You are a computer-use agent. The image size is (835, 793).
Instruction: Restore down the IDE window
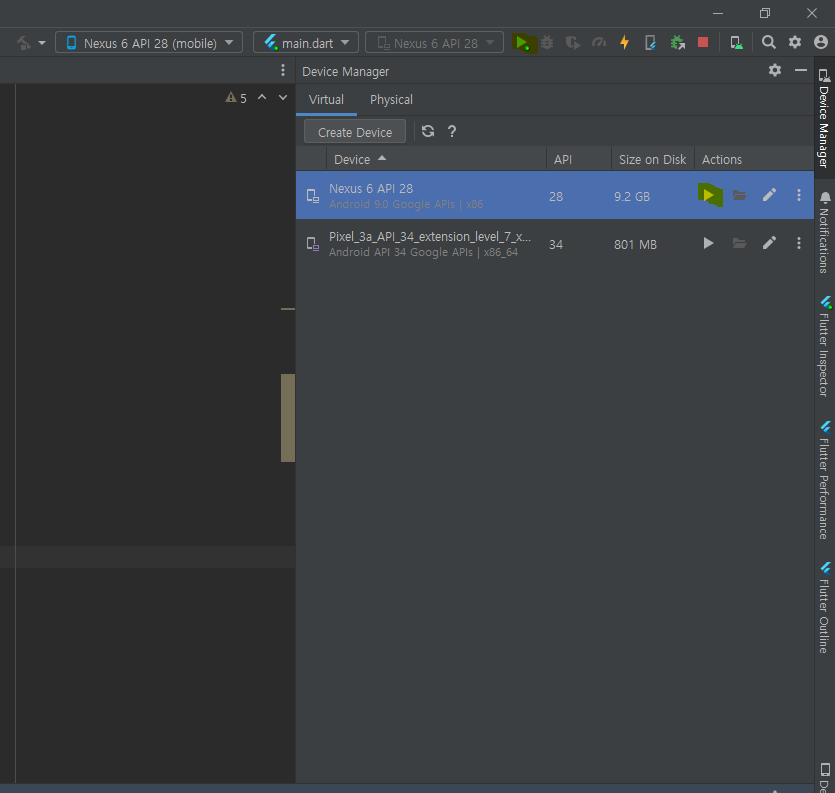point(764,13)
